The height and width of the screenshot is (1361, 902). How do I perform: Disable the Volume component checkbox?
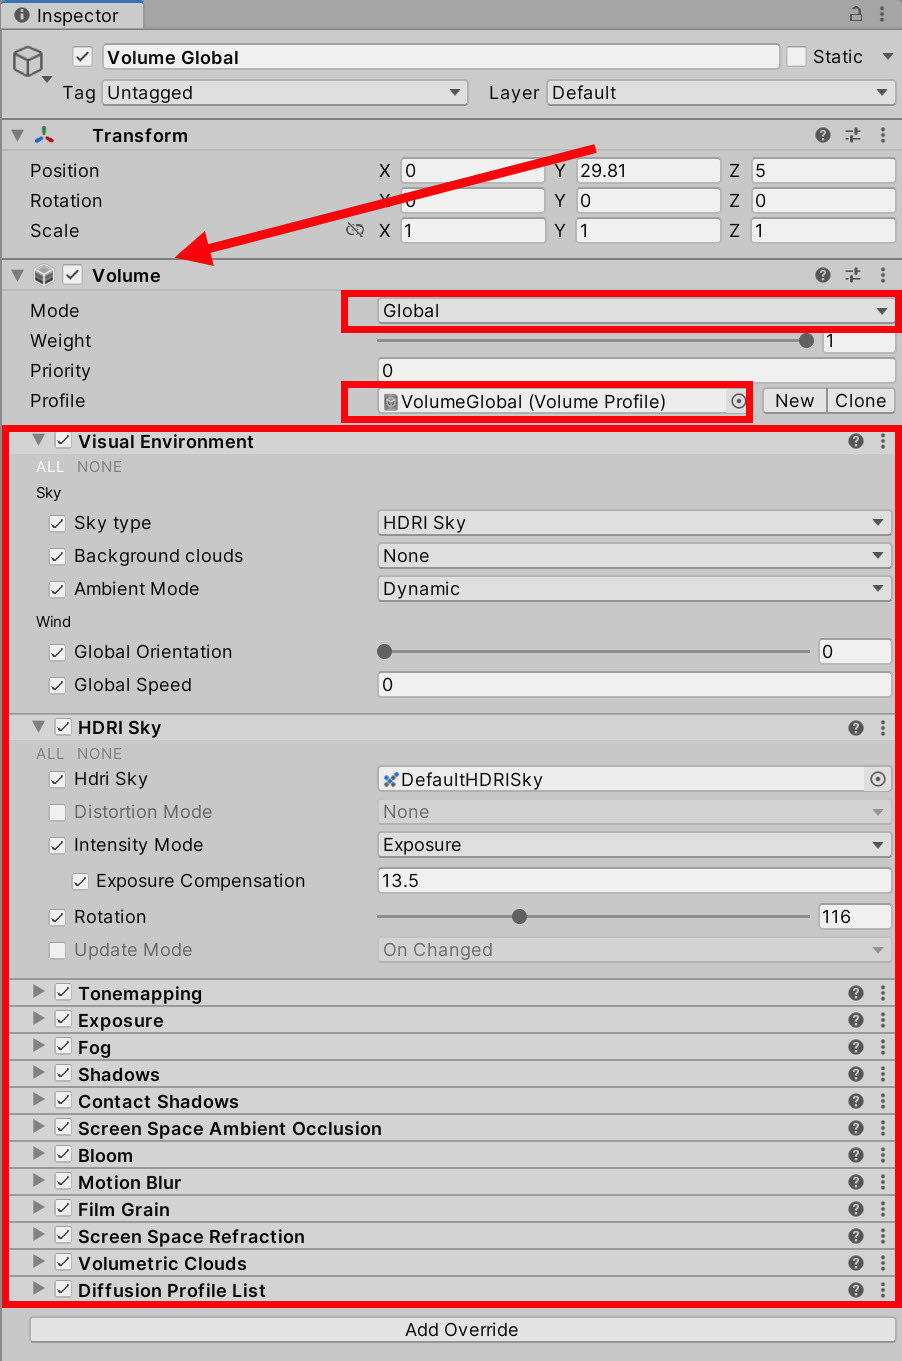(73, 275)
